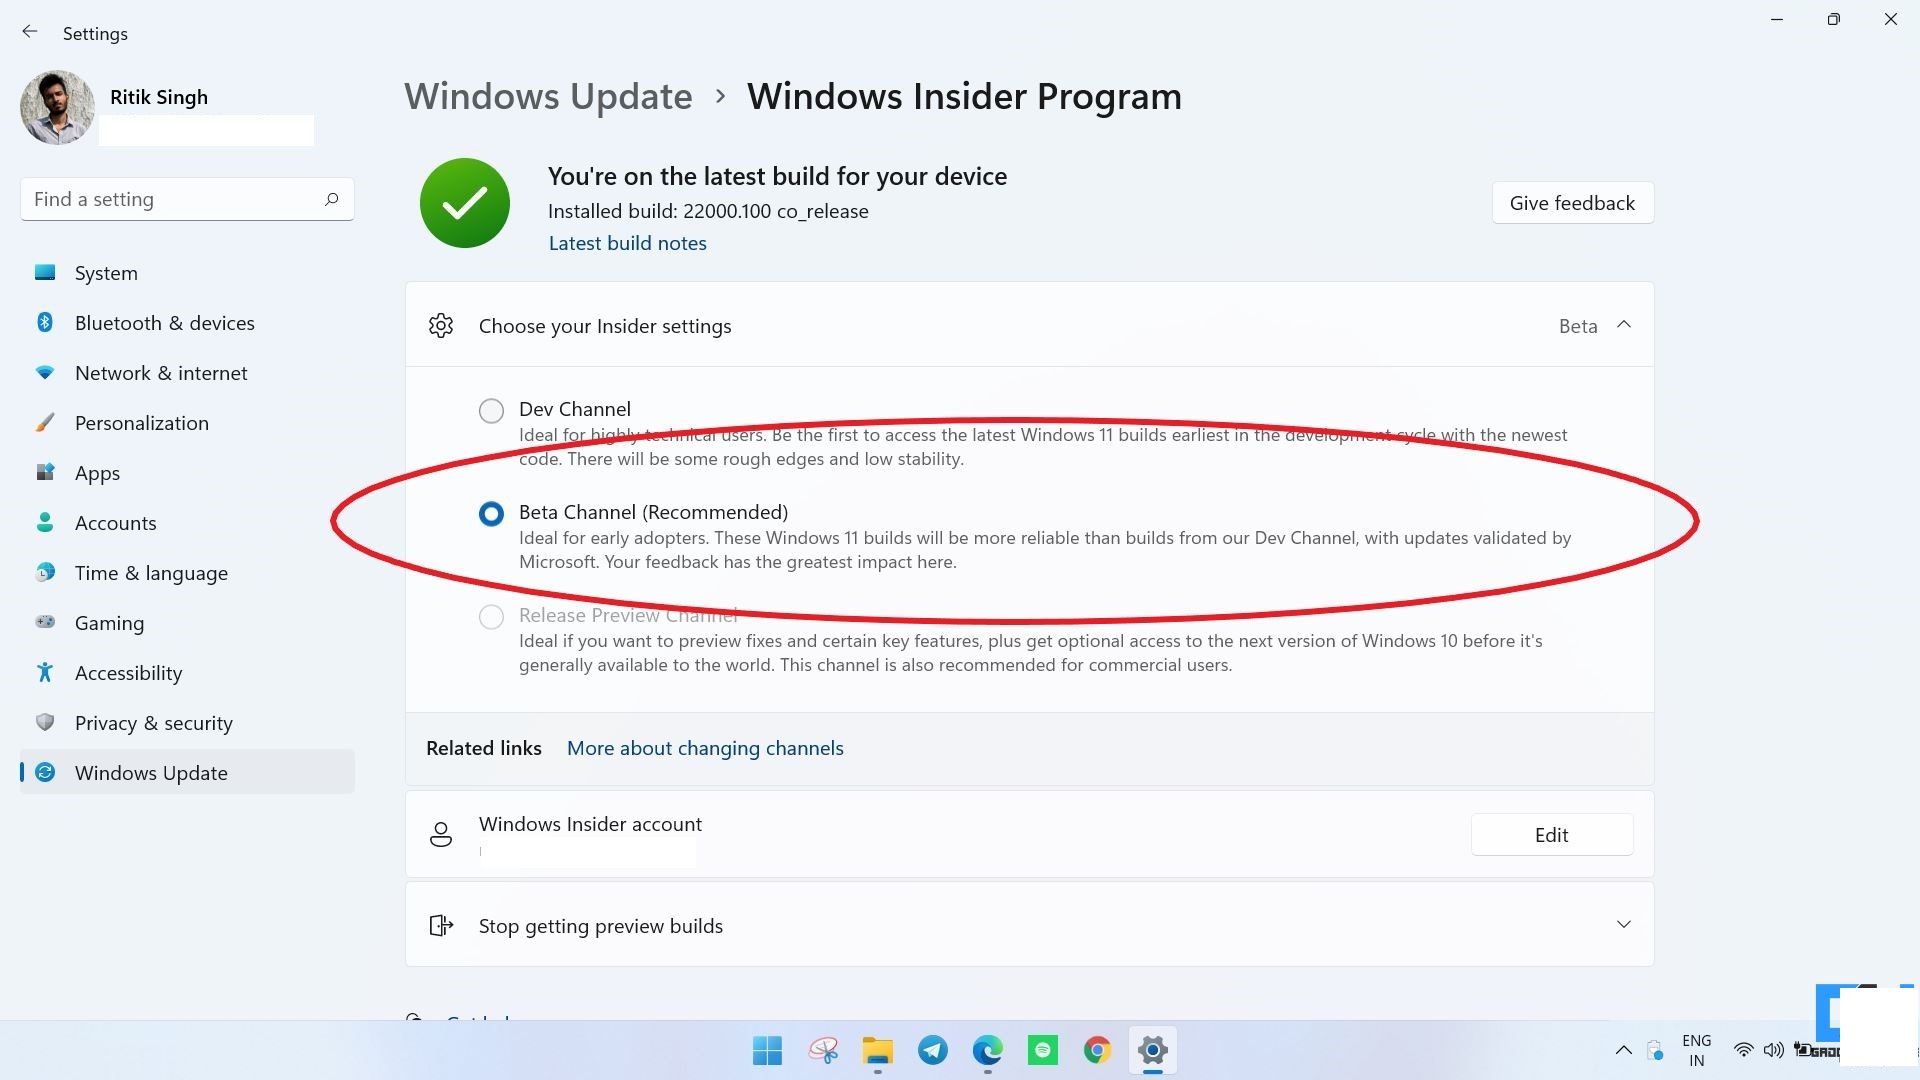Expand the Stop getting preview builds section
The image size is (1920, 1080).
pos(1625,924)
